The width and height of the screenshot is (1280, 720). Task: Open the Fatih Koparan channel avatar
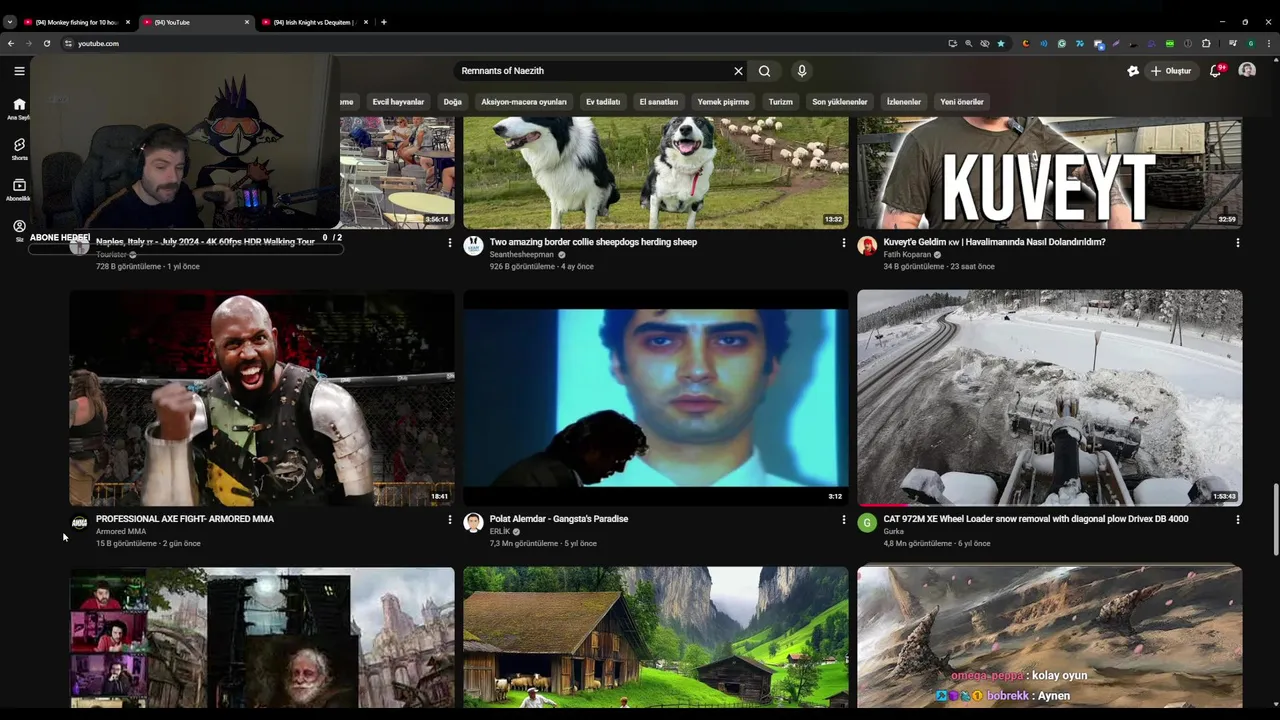pyautogui.click(x=867, y=246)
